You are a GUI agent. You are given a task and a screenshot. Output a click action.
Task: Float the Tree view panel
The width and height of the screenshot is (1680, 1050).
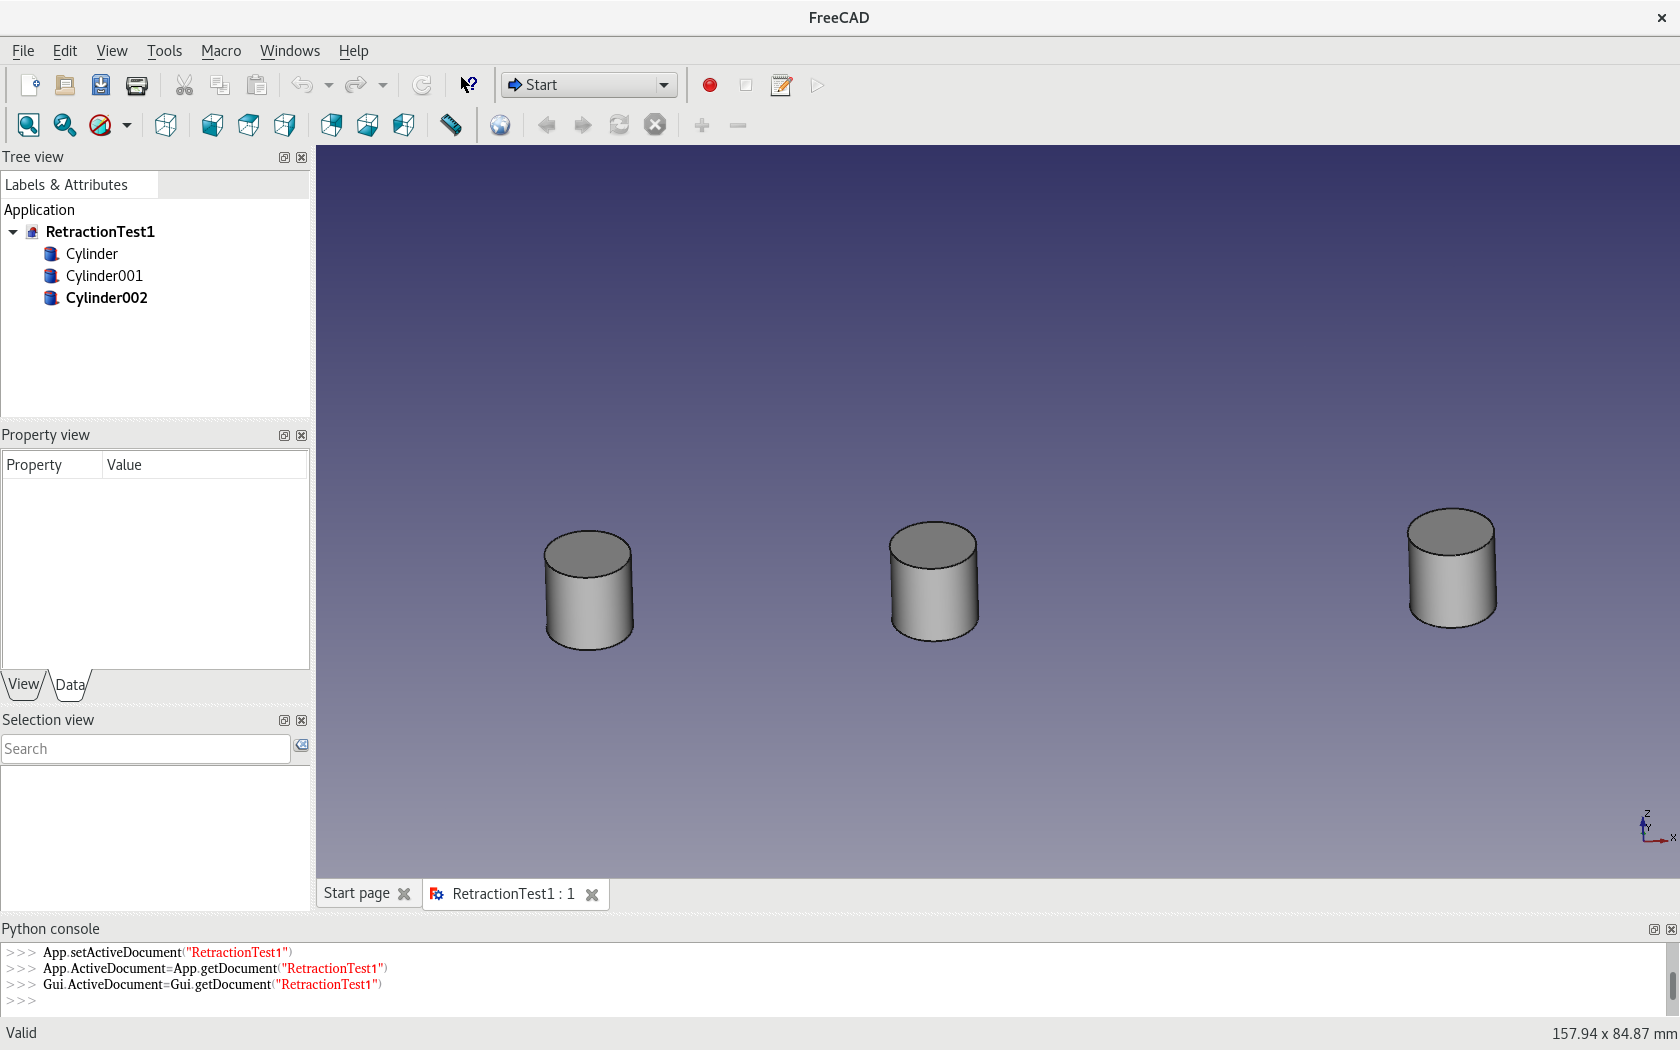[x=284, y=157]
